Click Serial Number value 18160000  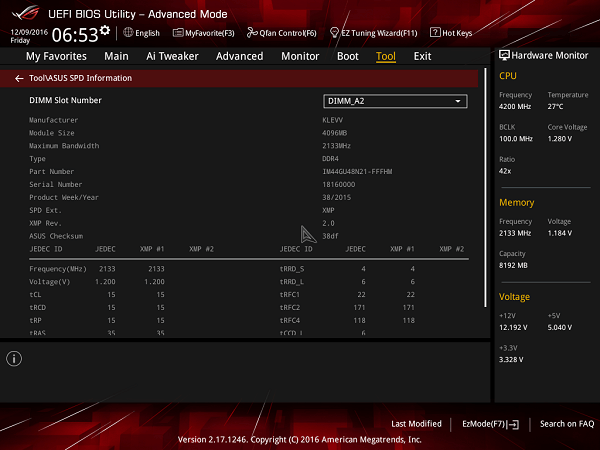tap(339, 184)
